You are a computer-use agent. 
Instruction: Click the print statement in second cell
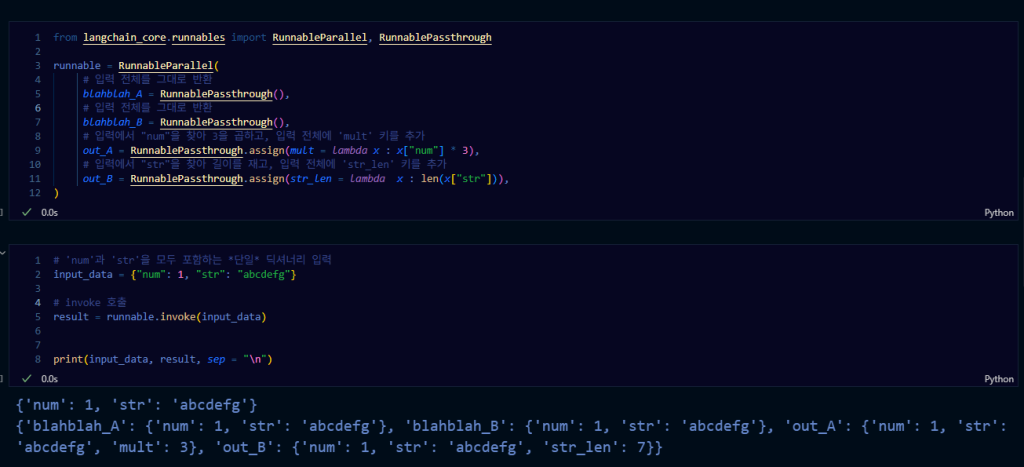tap(163, 359)
